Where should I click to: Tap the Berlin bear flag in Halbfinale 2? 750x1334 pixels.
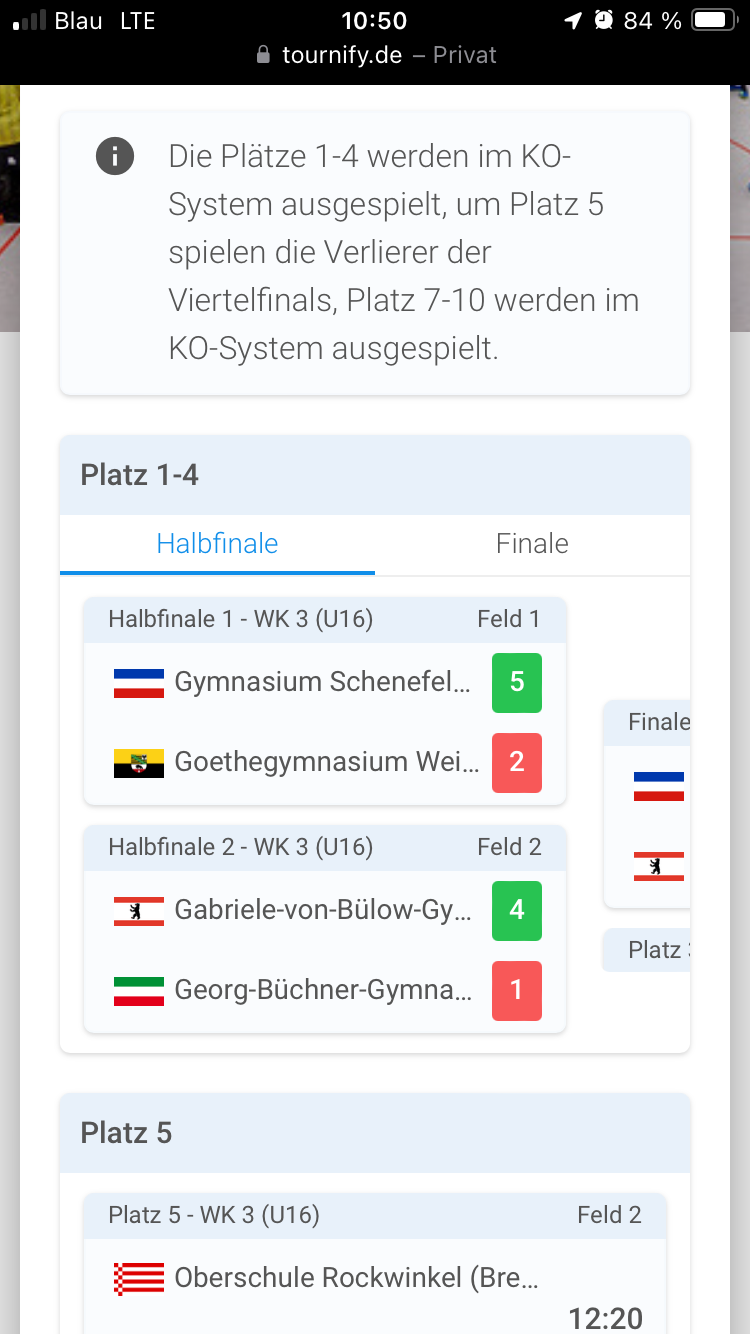139,911
